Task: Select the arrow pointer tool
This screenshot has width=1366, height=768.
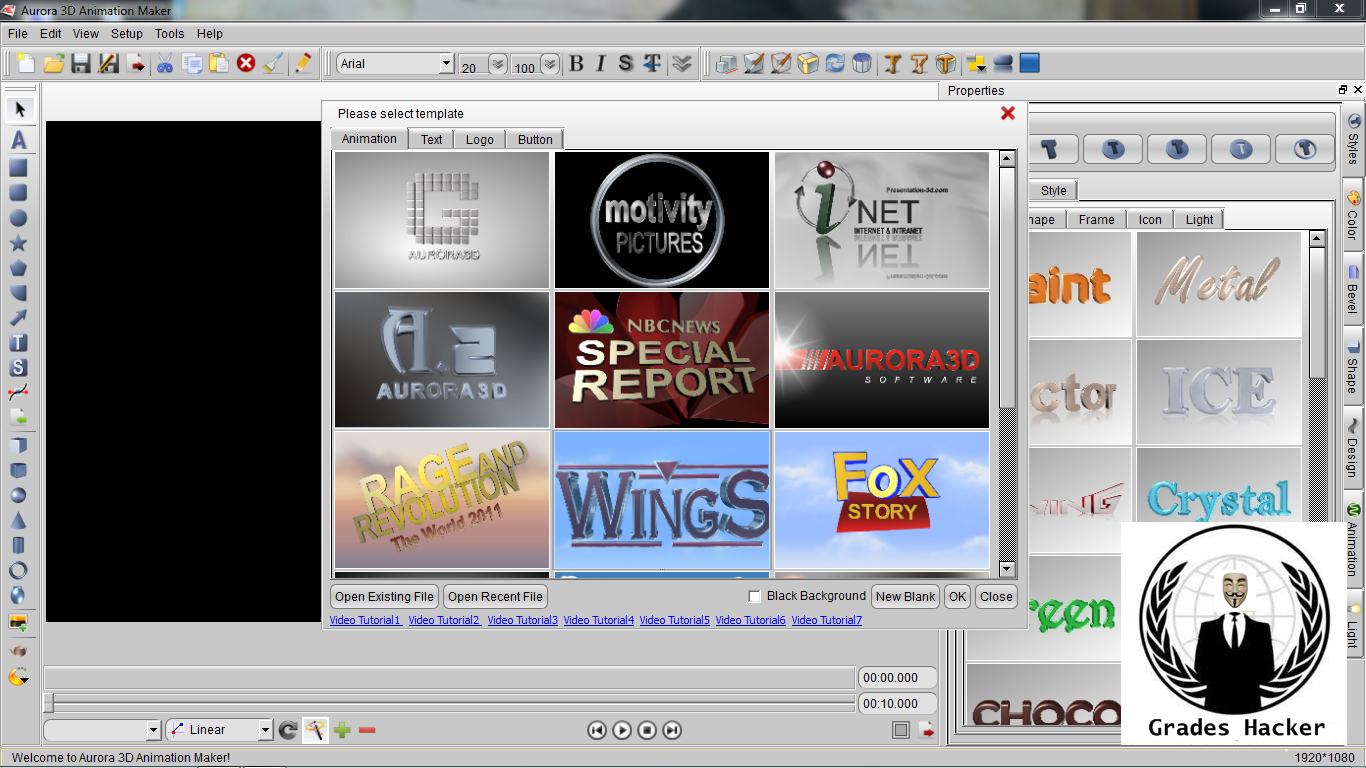Action: [x=19, y=109]
